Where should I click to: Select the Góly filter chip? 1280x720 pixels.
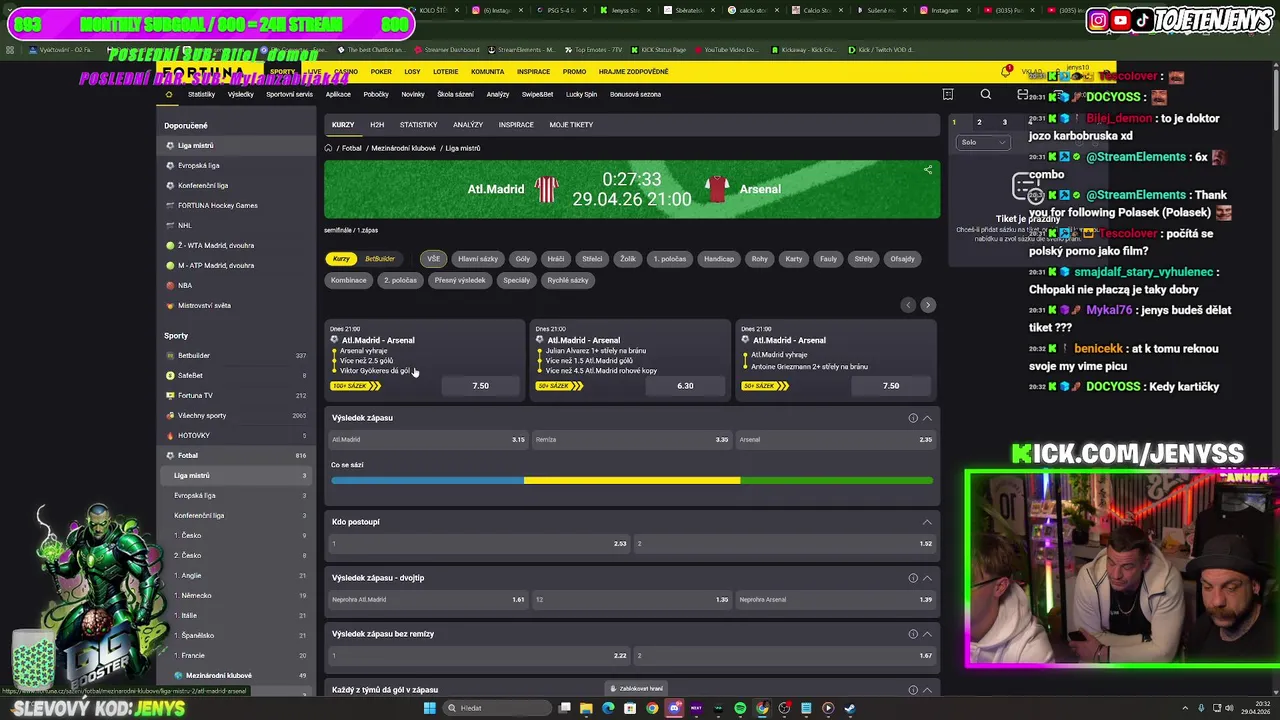(x=523, y=259)
